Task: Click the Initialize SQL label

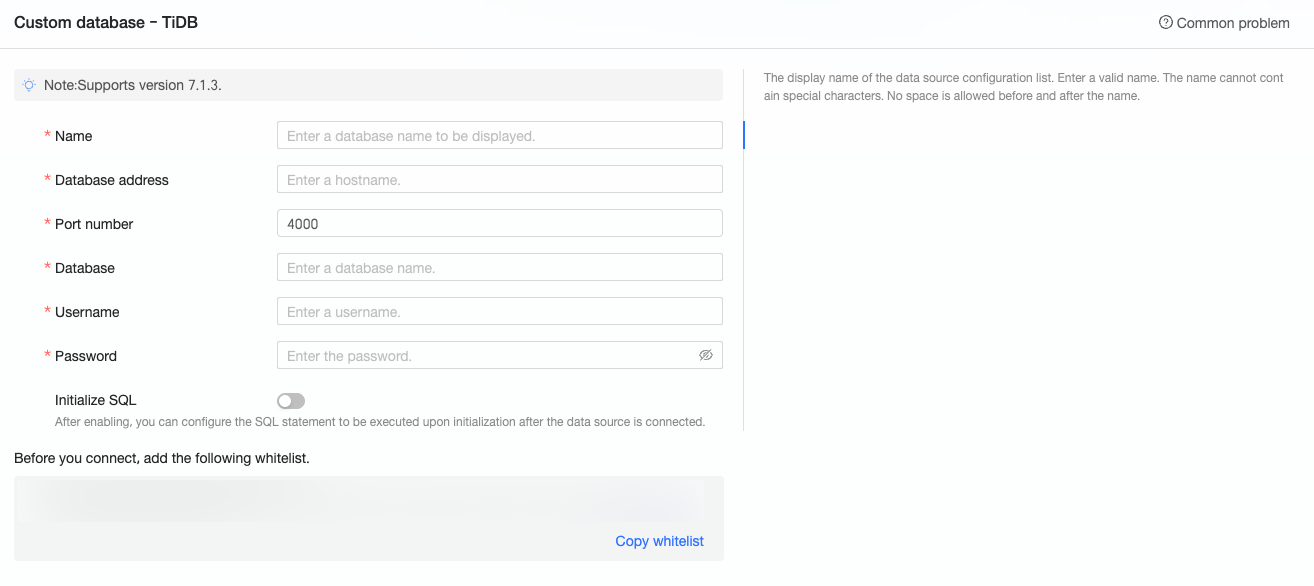Action: click(x=95, y=400)
